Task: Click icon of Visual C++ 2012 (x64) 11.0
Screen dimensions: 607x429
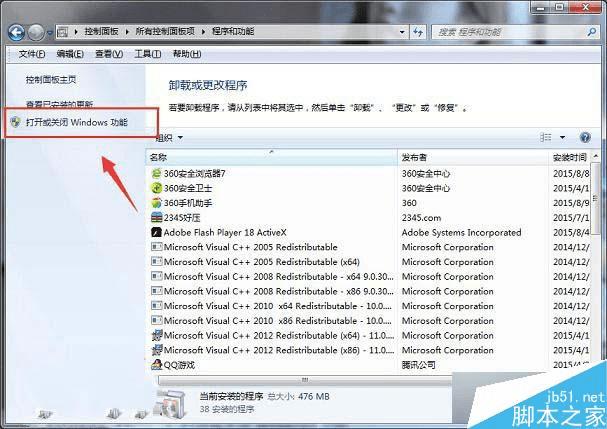Action: click(156, 335)
